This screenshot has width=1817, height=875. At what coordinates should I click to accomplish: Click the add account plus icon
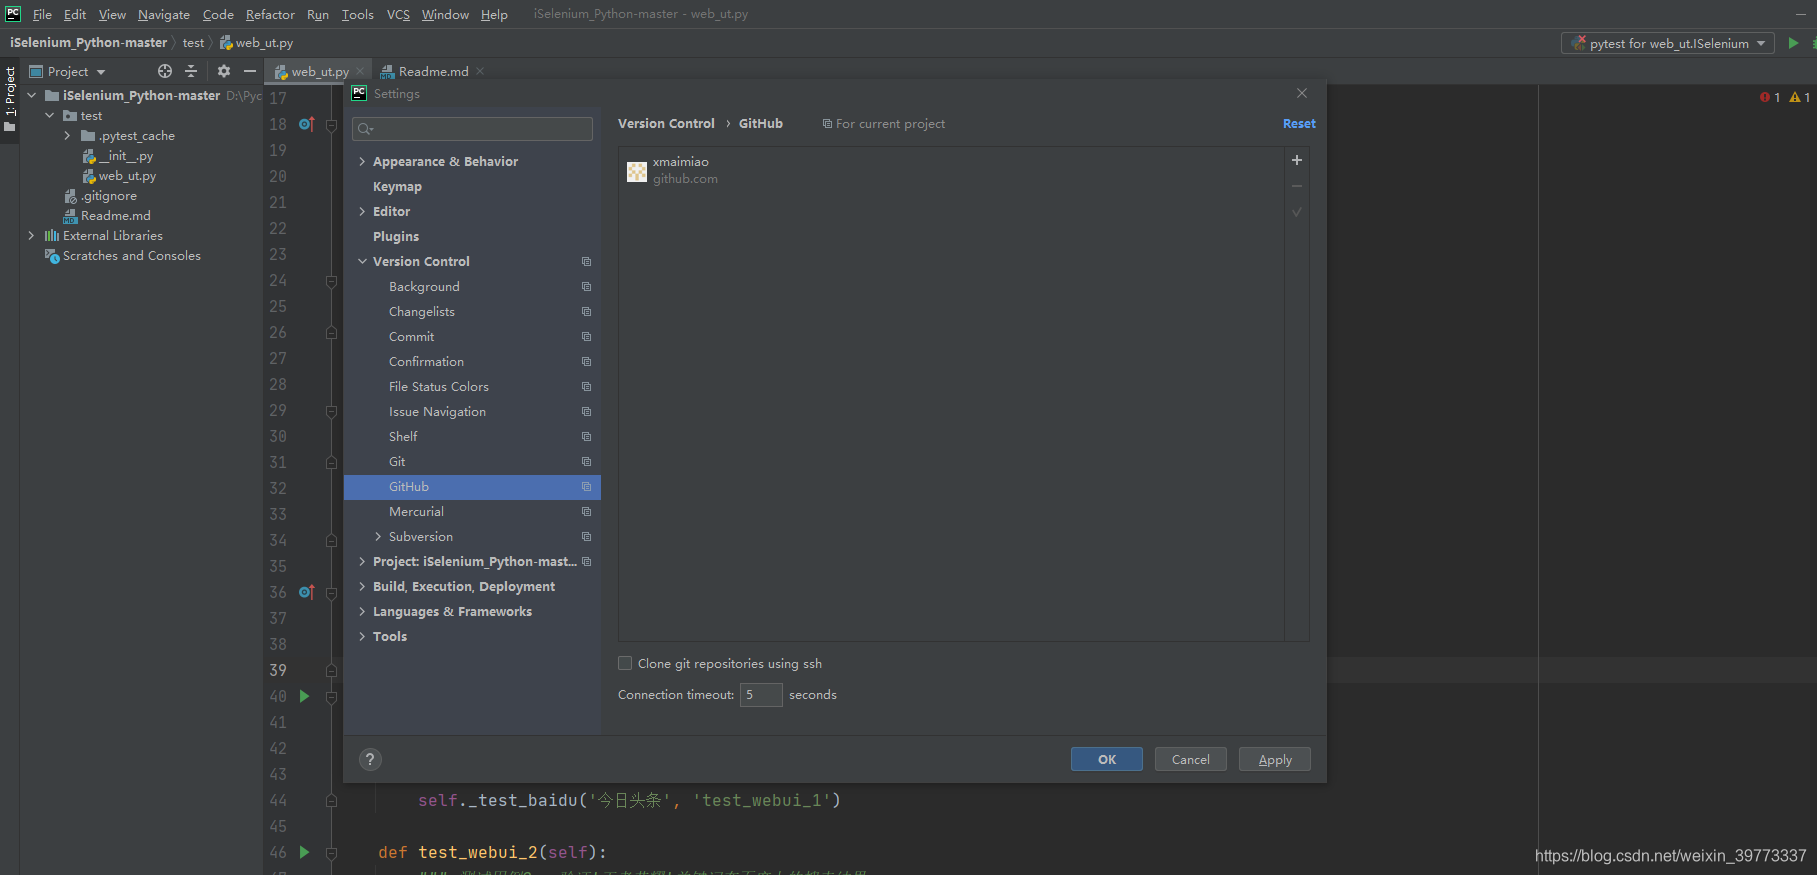coord(1297,160)
